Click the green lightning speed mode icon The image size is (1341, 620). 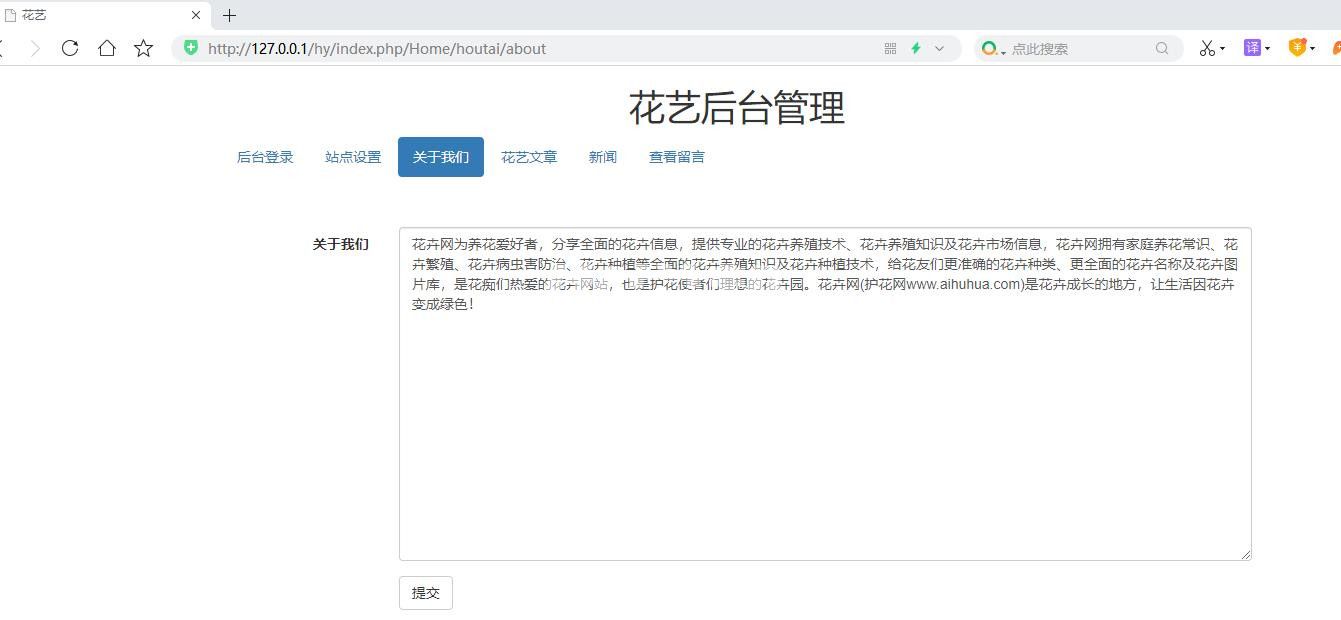click(x=915, y=48)
